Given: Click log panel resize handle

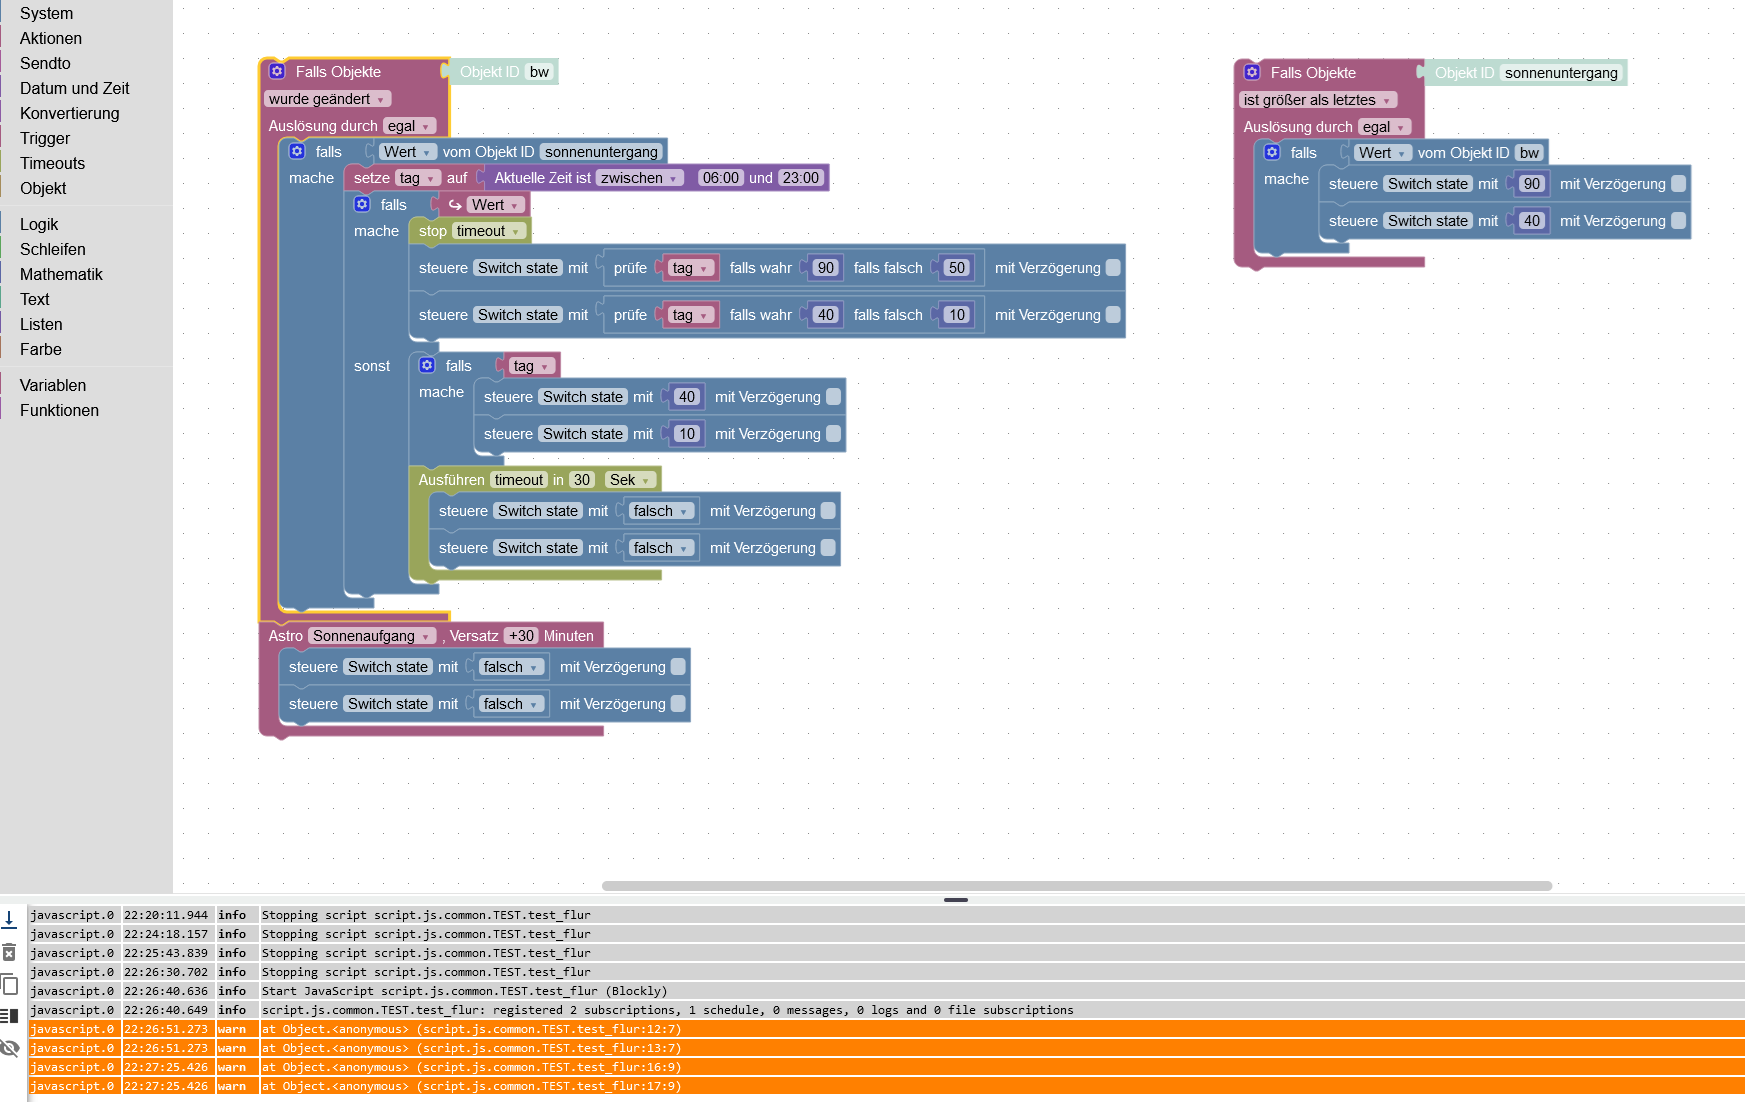Looking at the screenshot, I should pos(956,900).
